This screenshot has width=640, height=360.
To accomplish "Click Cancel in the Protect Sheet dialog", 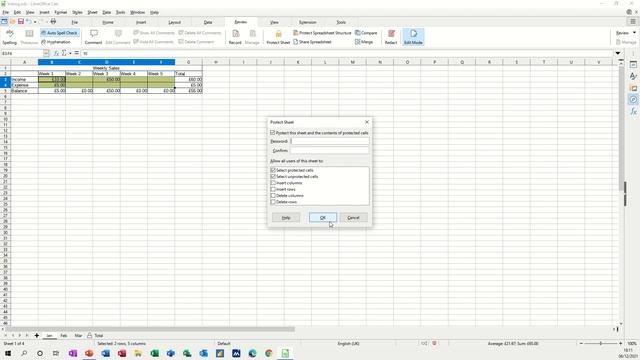I will coord(353,218).
